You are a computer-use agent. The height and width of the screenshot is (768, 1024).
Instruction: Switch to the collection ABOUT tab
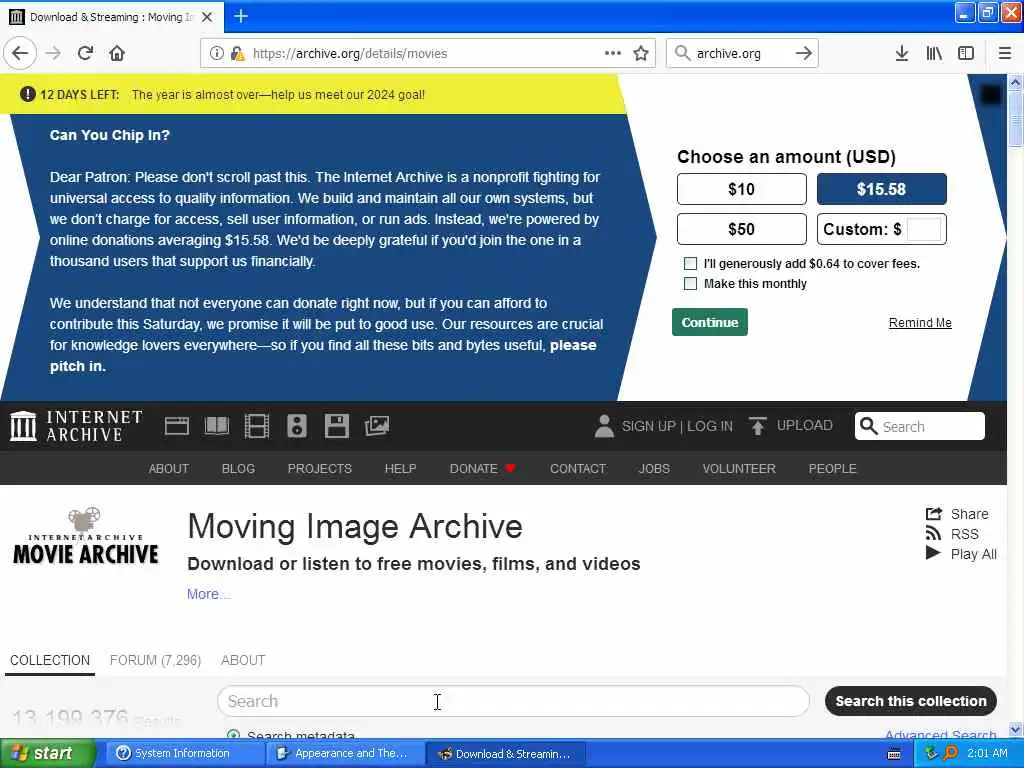click(243, 660)
